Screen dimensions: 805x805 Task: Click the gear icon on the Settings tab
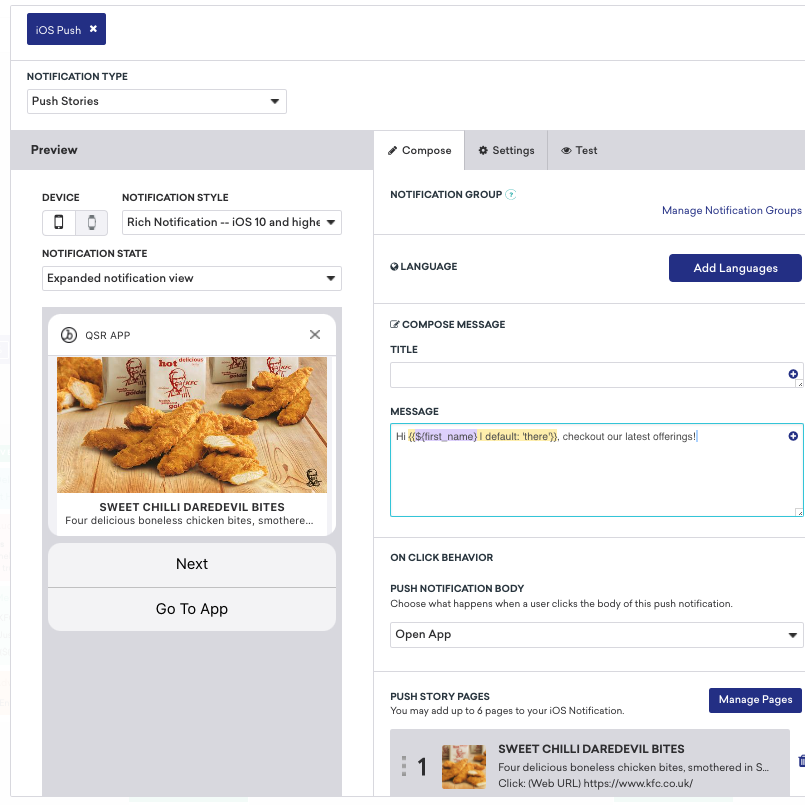click(x=485, y=150)
